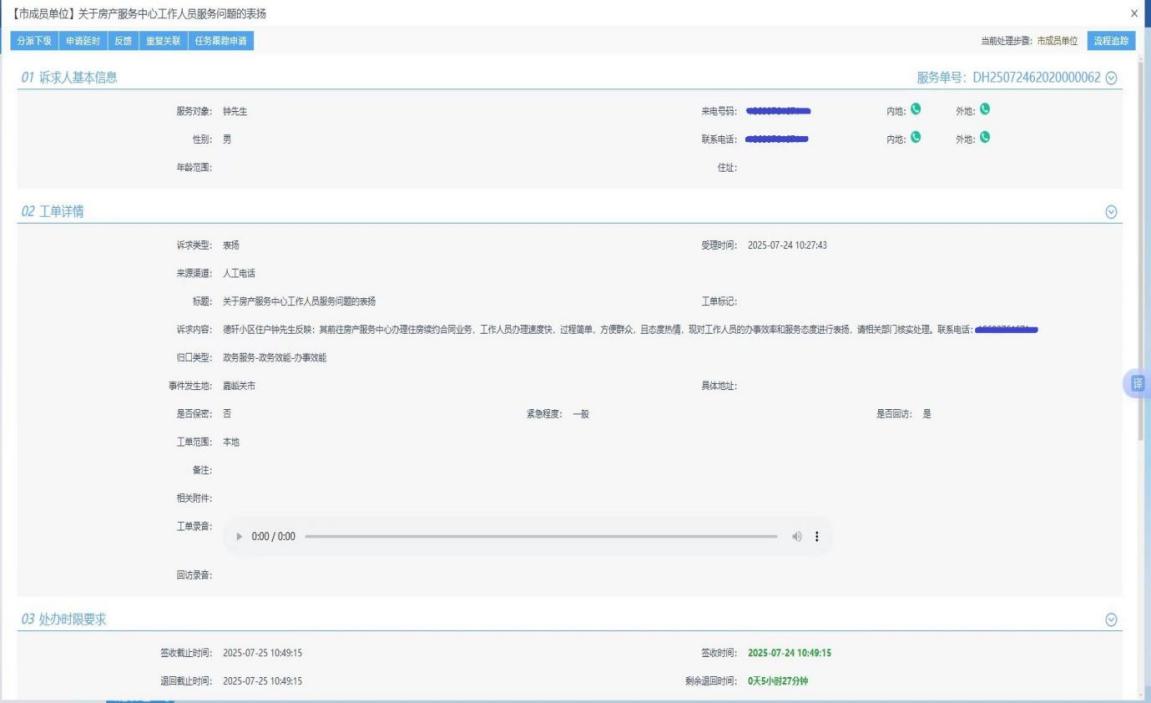This screenshot has width=1151, height=703.
Task: Collapse the 02 工单详情 section
Action: [1110, 212]
